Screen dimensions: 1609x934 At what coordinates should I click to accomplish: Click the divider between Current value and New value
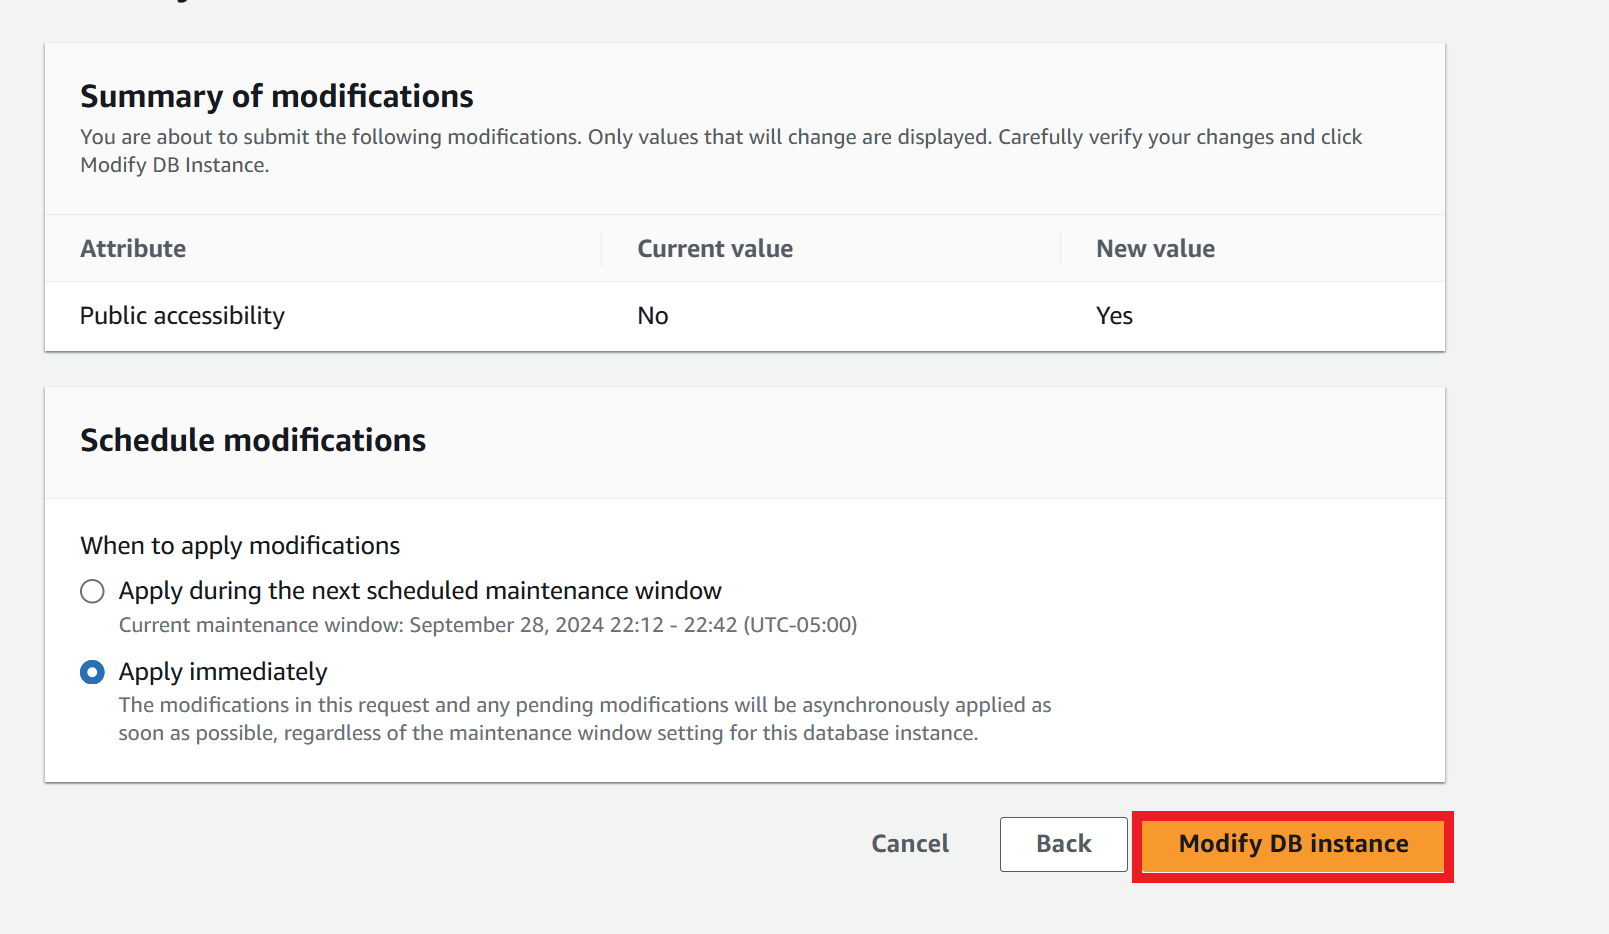(1060, 249)
